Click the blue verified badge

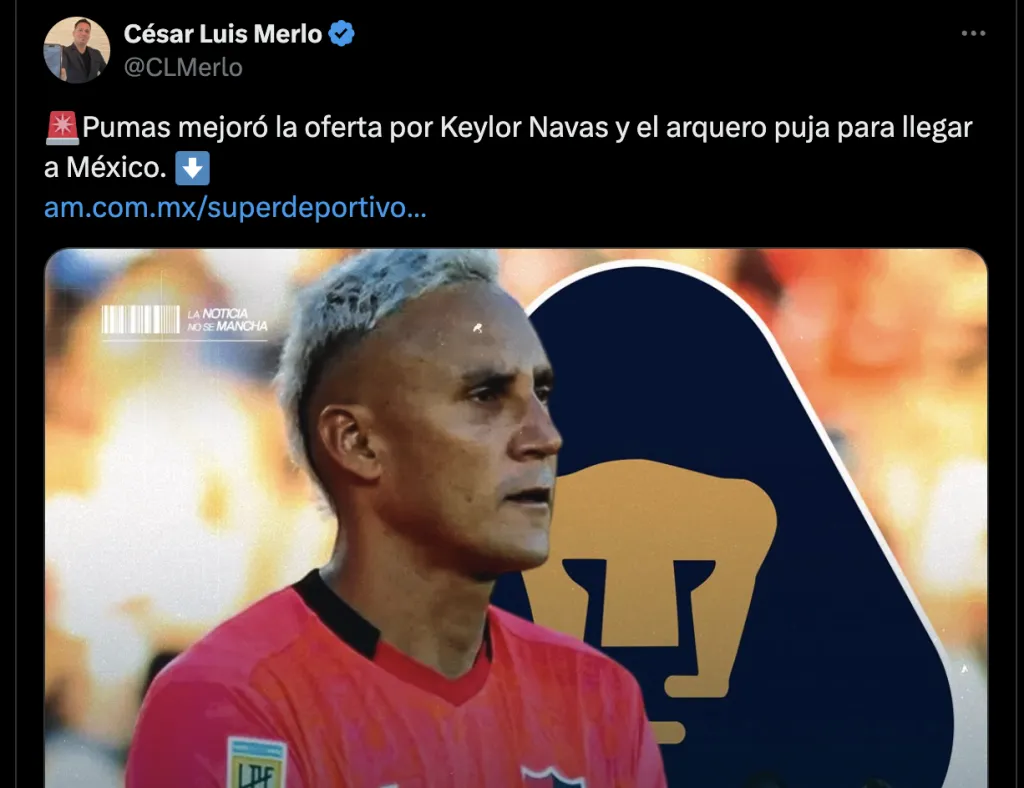pos(341,33)
